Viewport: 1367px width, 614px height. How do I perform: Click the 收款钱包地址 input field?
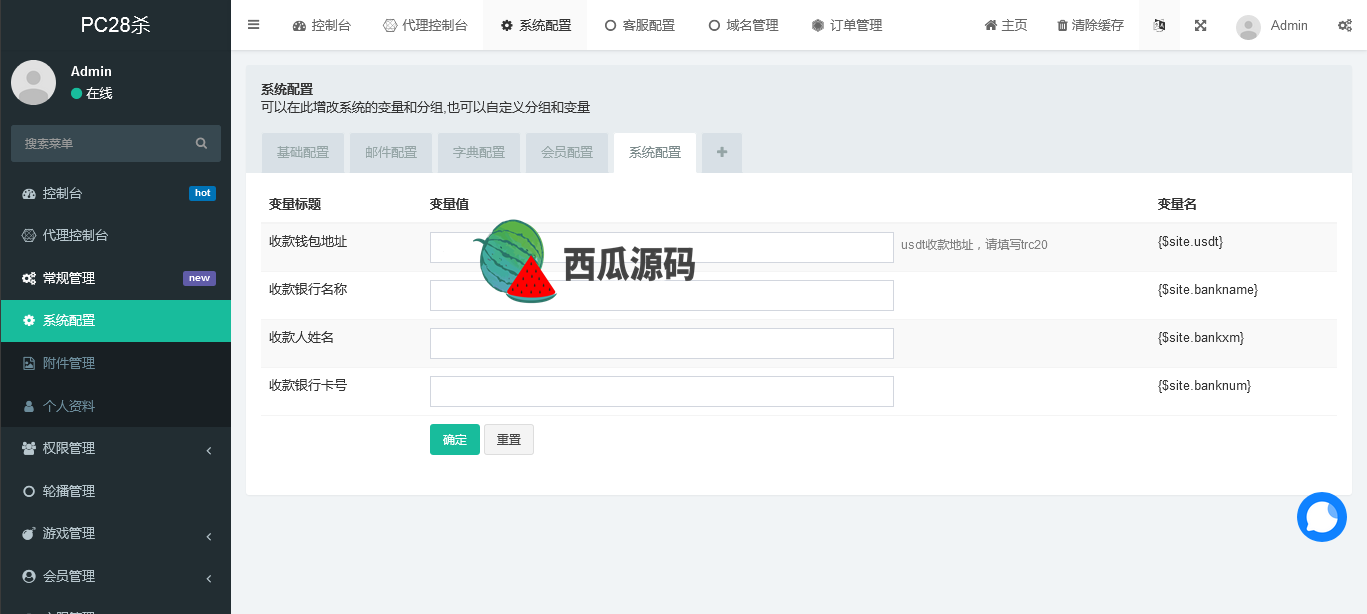pyautogui.click(x=662, y=248)
